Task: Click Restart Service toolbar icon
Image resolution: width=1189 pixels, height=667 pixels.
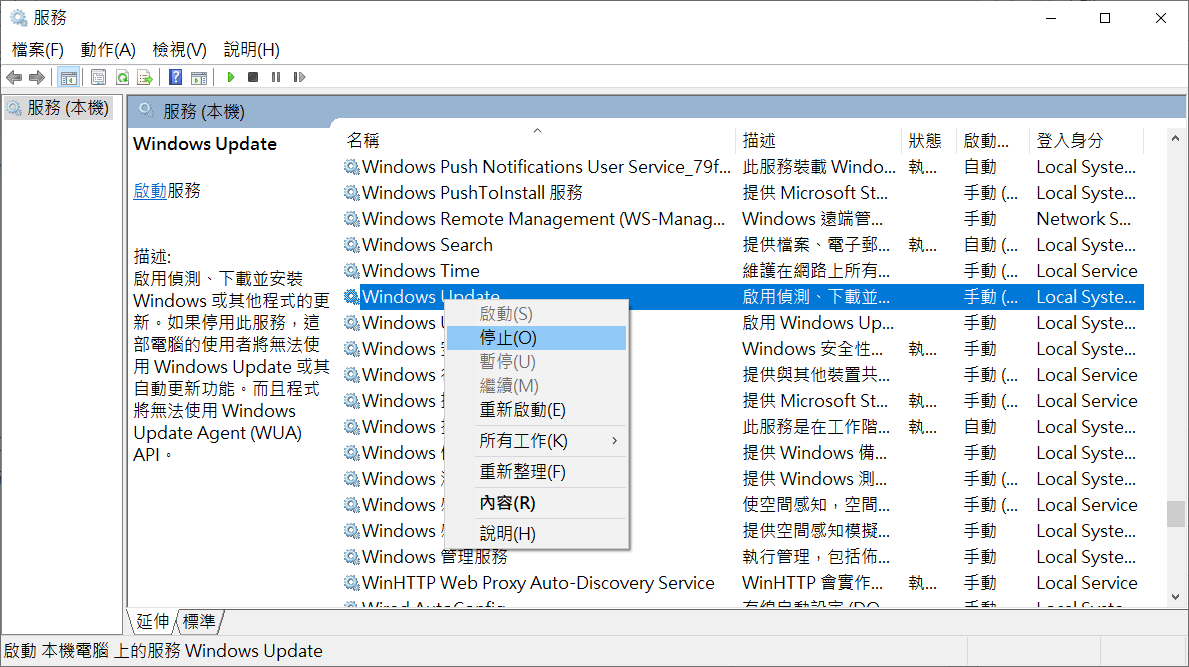Action: coord(300,77)
